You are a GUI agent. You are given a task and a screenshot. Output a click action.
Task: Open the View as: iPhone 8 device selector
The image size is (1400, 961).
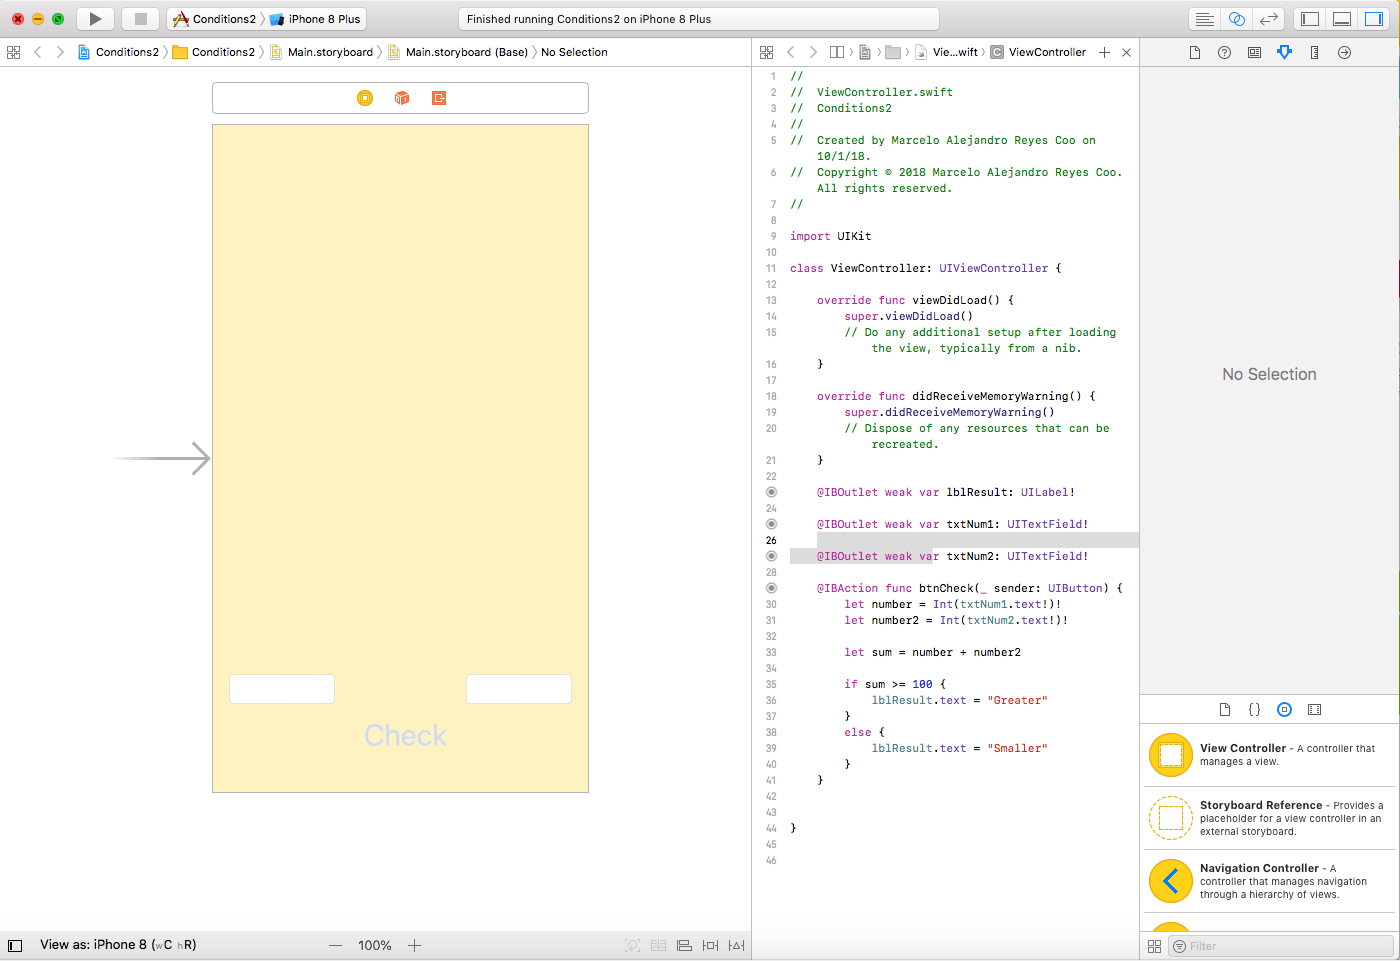coord(118,945)
